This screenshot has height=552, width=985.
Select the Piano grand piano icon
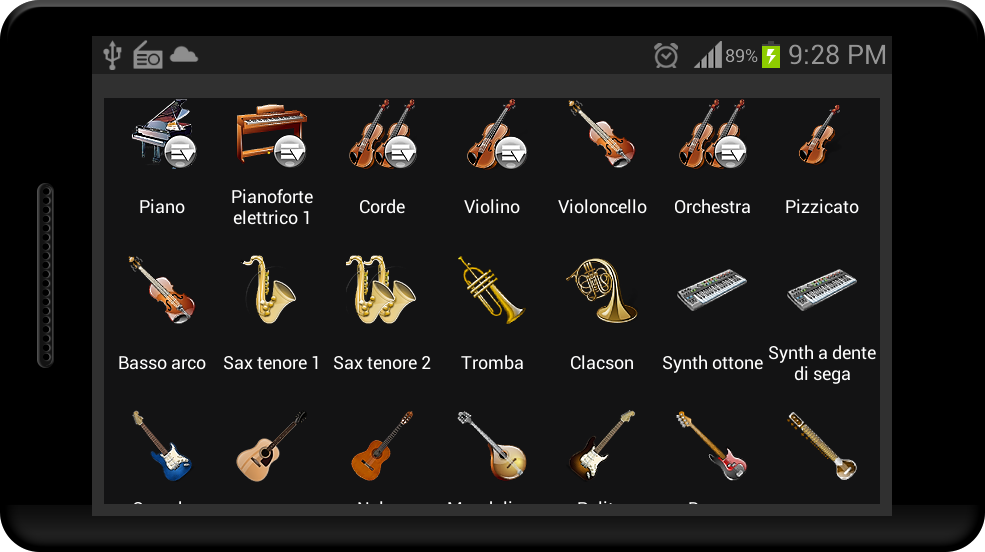tap(162, 133)
